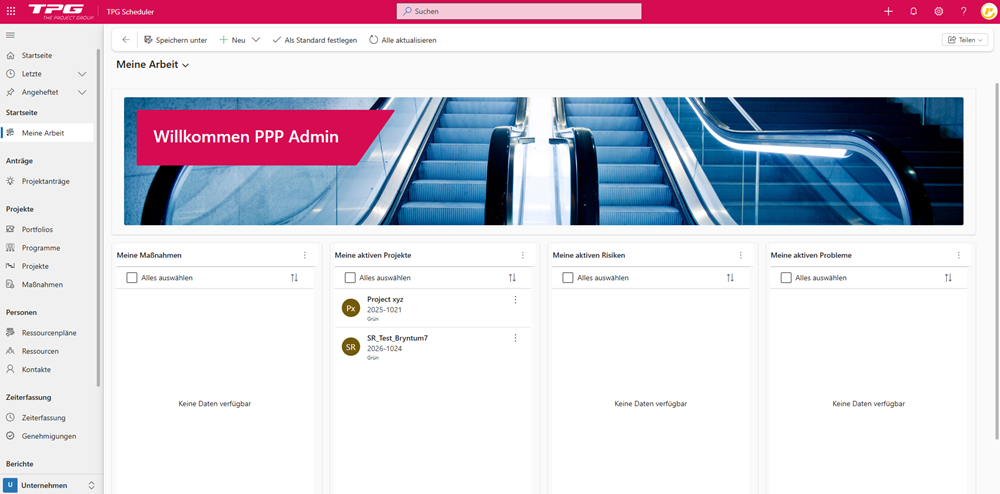
Task: Open the Teilen share dropdown
Action: tap(964, 40)
